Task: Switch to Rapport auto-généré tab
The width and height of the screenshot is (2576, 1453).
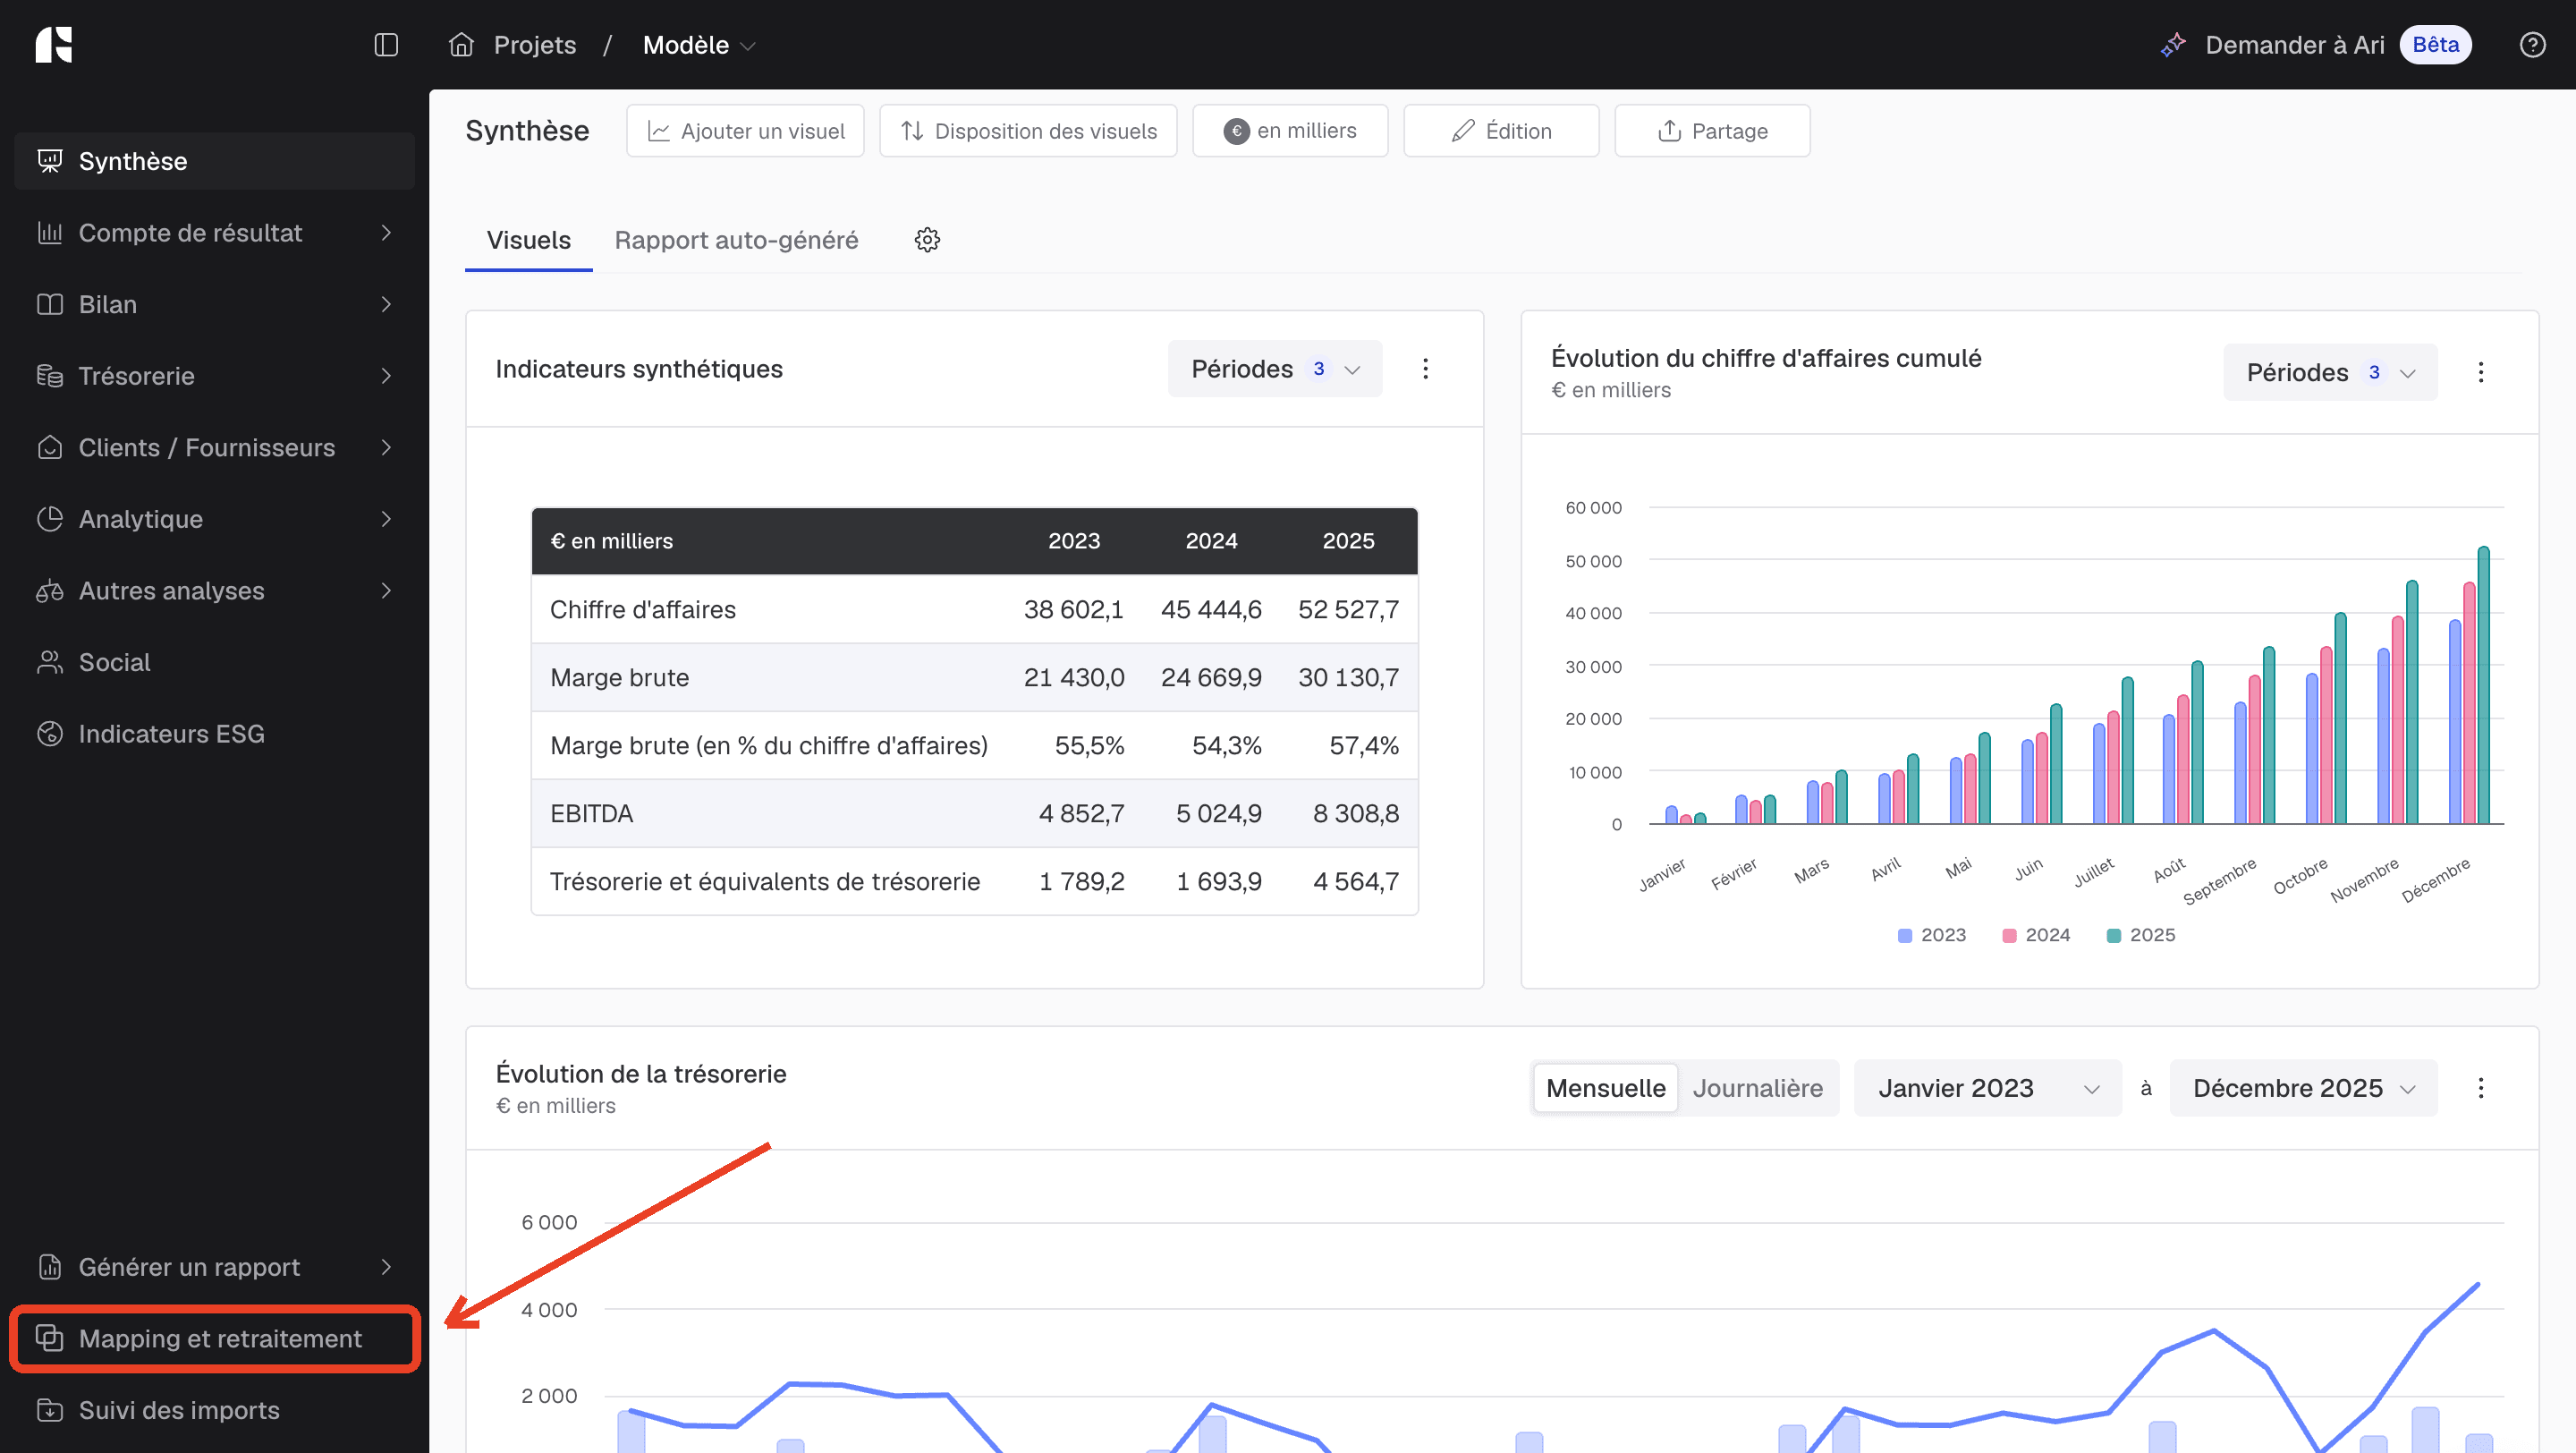Action: [x=736, y=240]
